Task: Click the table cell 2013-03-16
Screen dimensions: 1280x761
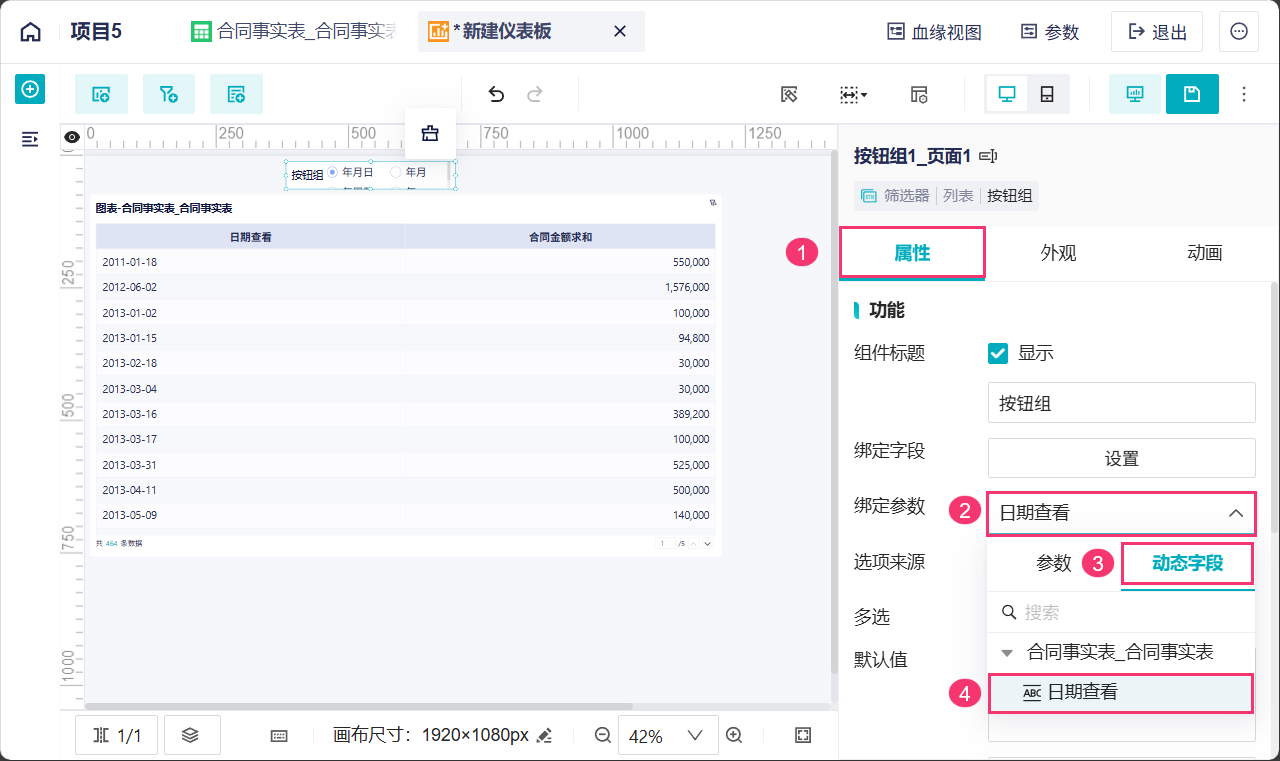Action: pos(129,413)
